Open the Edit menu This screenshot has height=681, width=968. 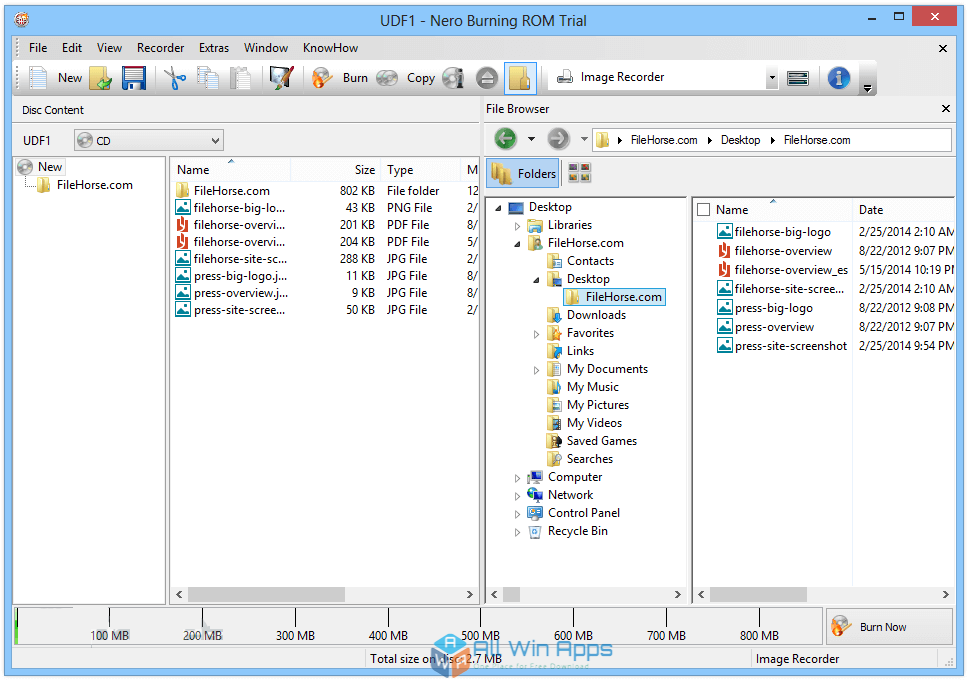[x=72, y=48]
